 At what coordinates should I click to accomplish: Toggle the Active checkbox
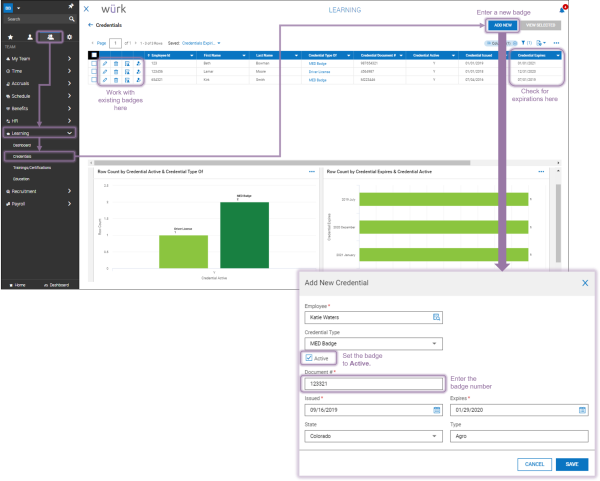(x=309, y=358)
